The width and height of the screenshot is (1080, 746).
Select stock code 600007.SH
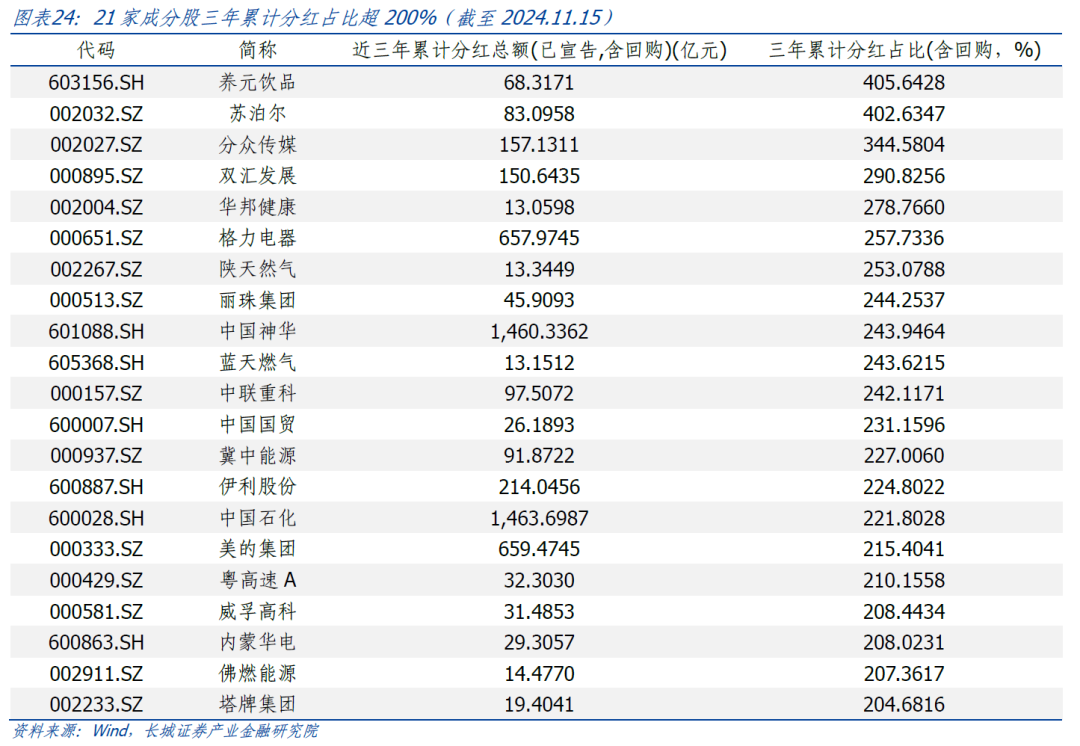point(96,425)
